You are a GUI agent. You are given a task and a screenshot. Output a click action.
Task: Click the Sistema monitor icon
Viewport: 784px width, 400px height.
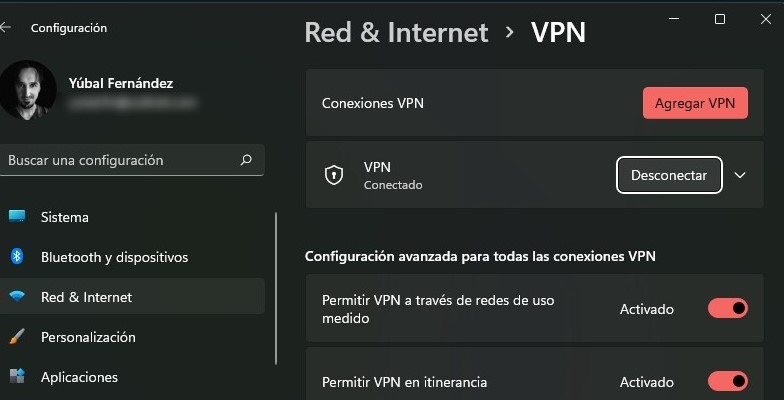coord(17,216)
